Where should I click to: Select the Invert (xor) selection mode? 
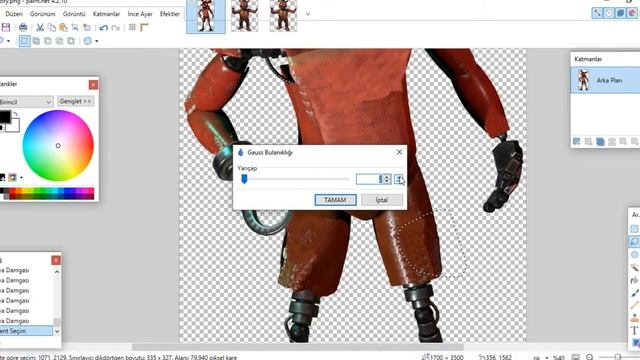pos(71,41)
